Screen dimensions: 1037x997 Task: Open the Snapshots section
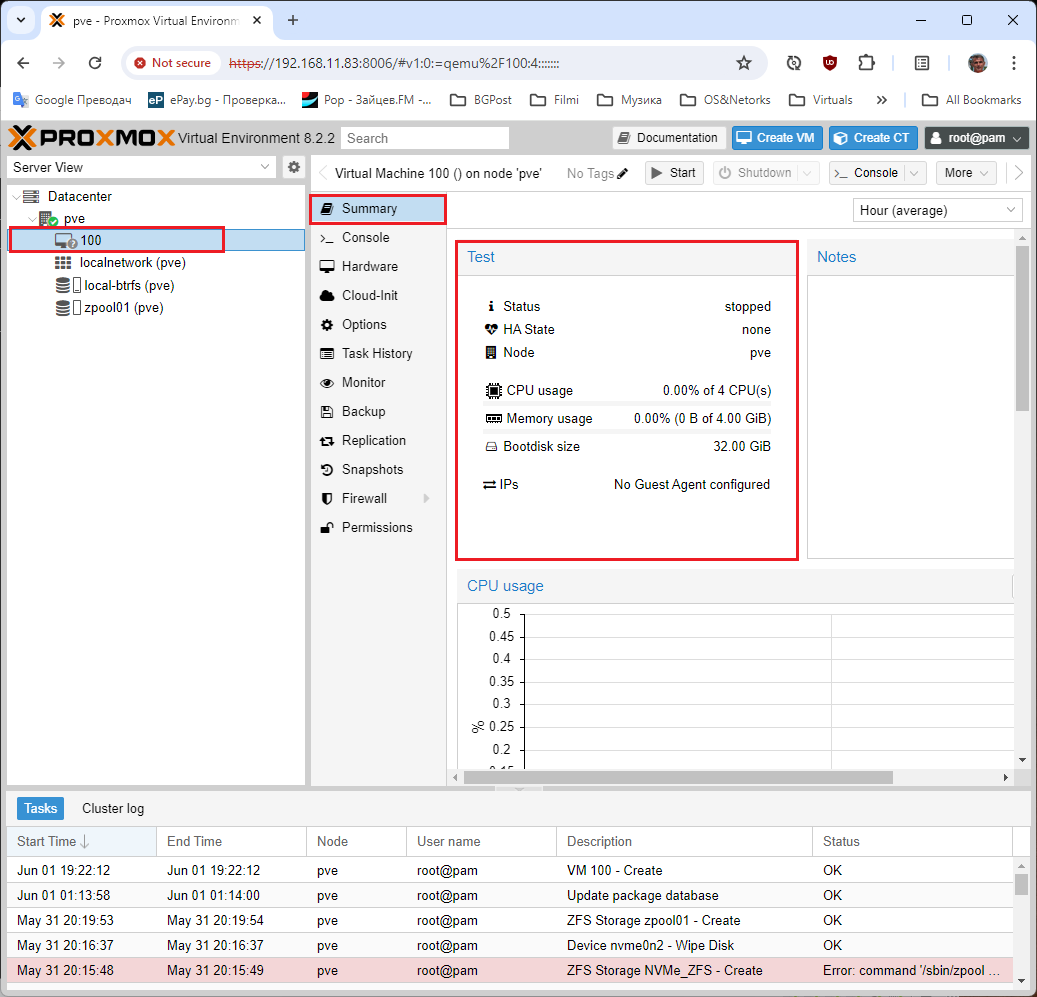click(x=378, y=470)
